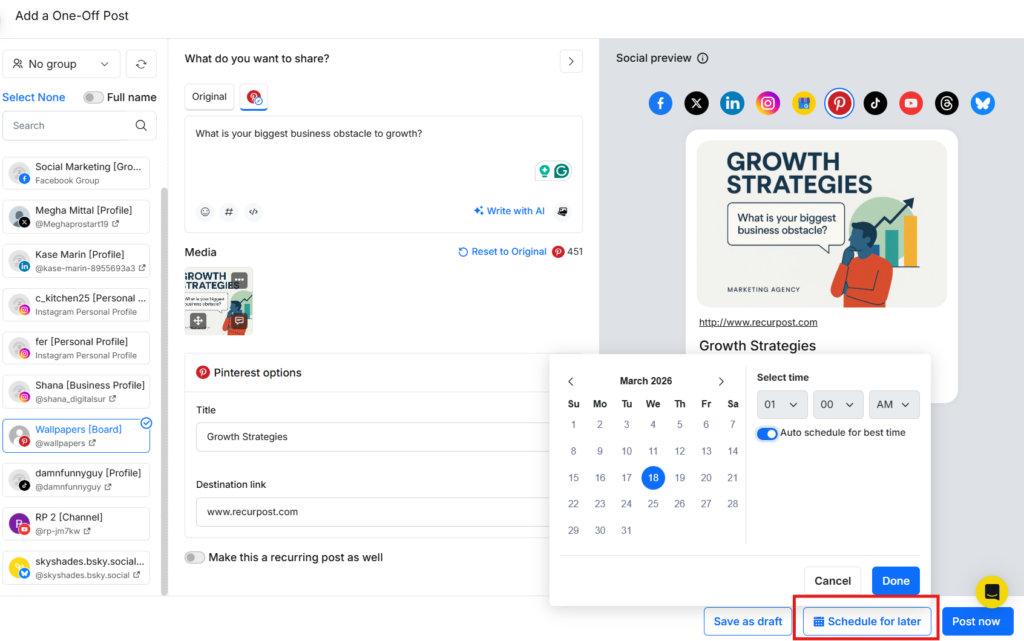This screenshot has width=1024, height=641.
Task: Toggle Make this a recurring post
Action: click(194, 557)
